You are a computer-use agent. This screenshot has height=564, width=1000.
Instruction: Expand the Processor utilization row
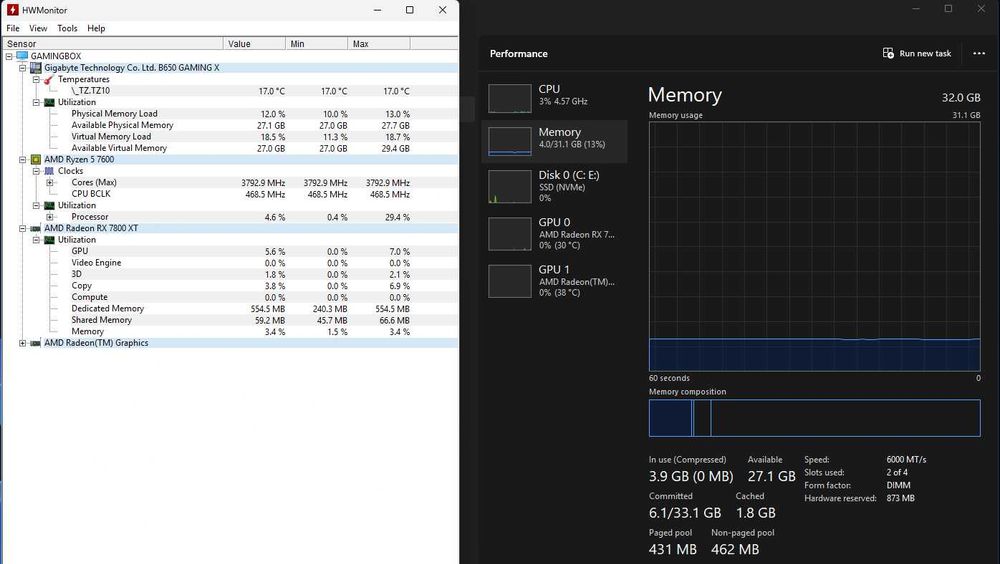[x=50, y=217]
